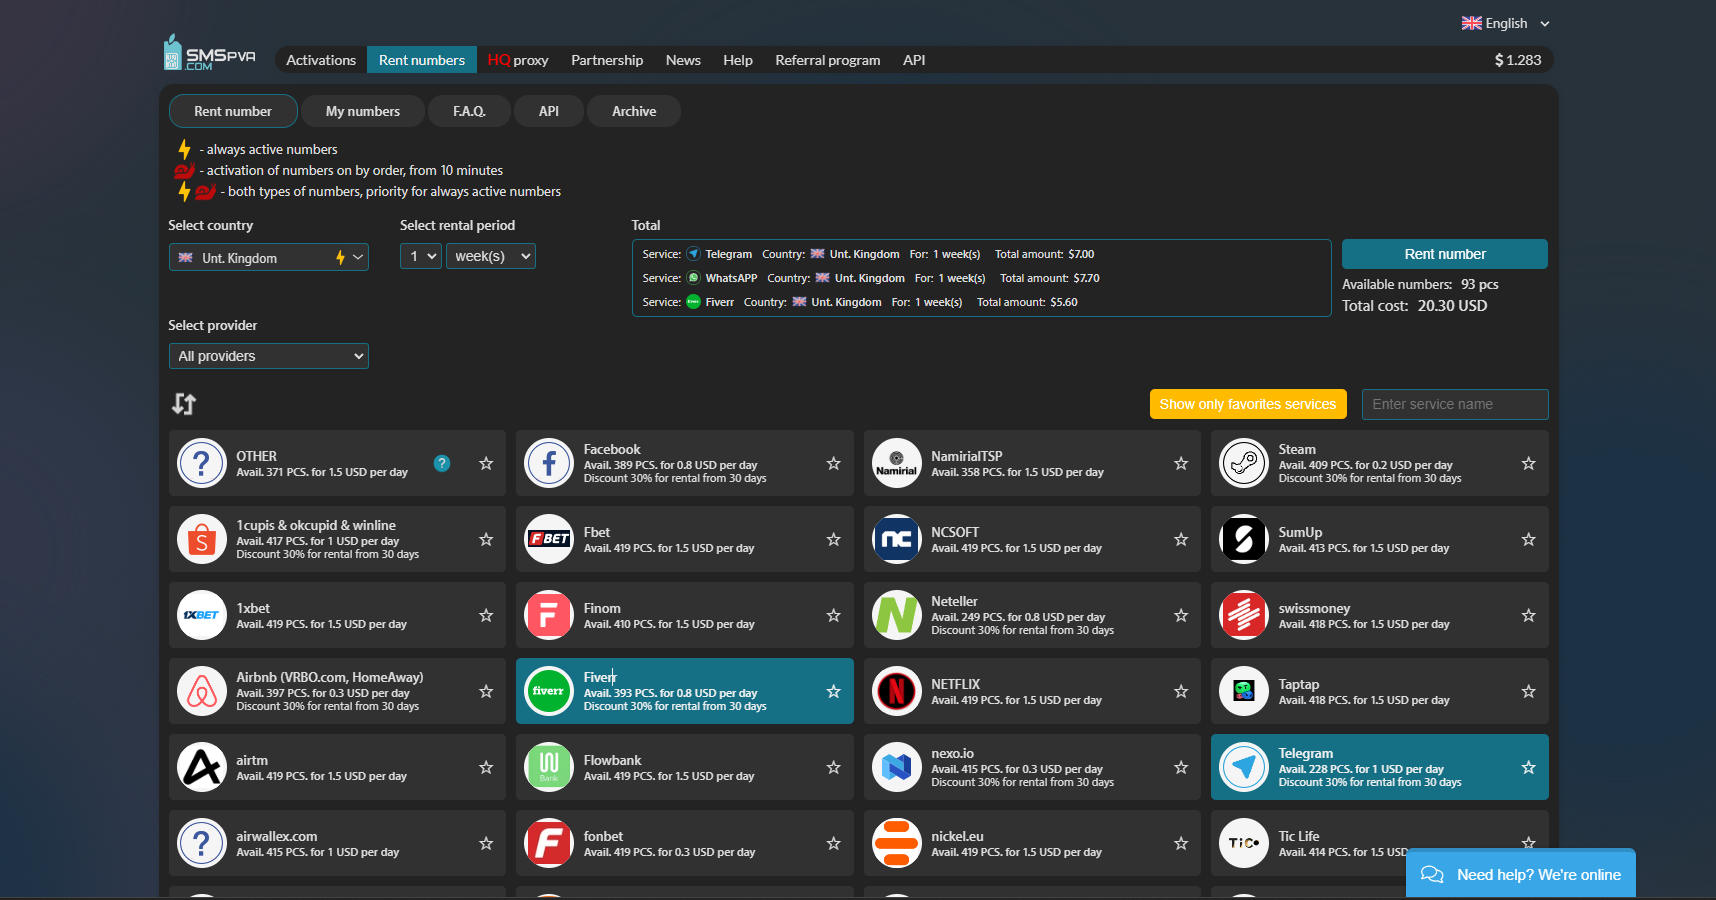Select the SumUp service icon
Image resolution: width=1716 pixels, height=900 pixels.
click(1244, 539)
